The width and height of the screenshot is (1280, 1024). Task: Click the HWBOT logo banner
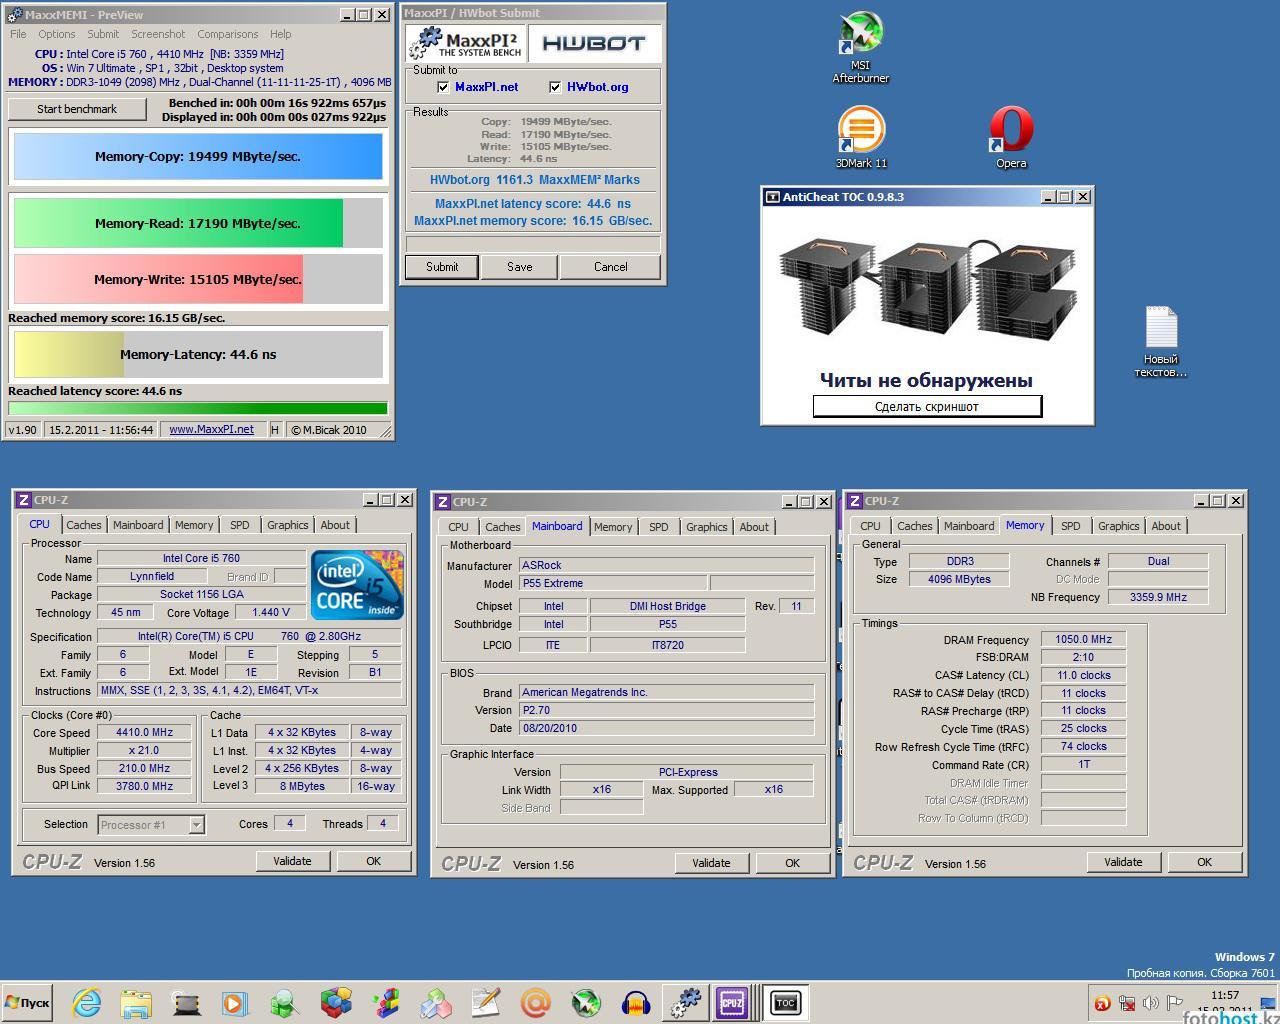(x=594, y=43)
